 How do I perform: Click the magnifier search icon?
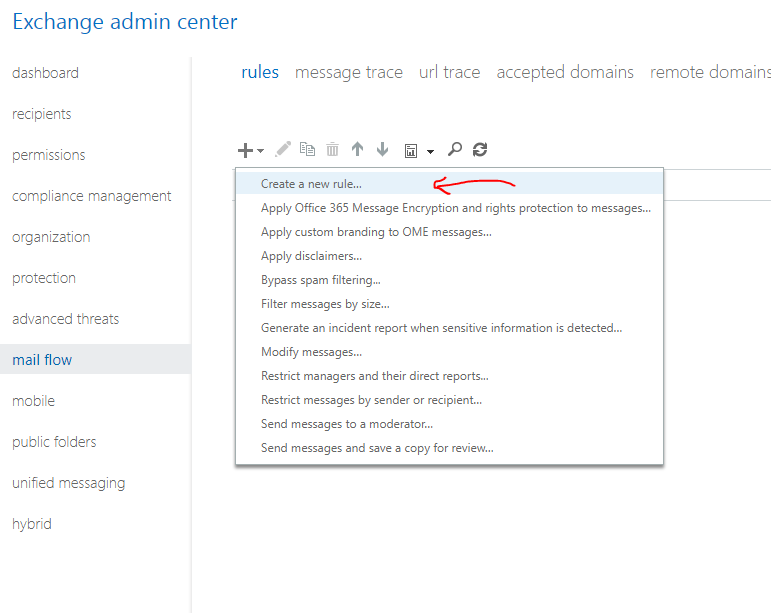(x=455, y=149)
